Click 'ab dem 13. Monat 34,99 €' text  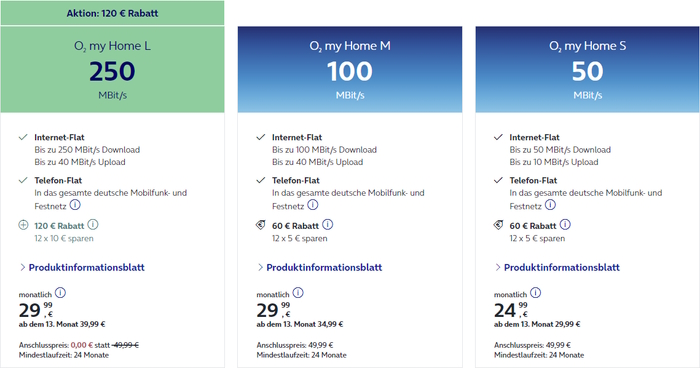[300, 324]
